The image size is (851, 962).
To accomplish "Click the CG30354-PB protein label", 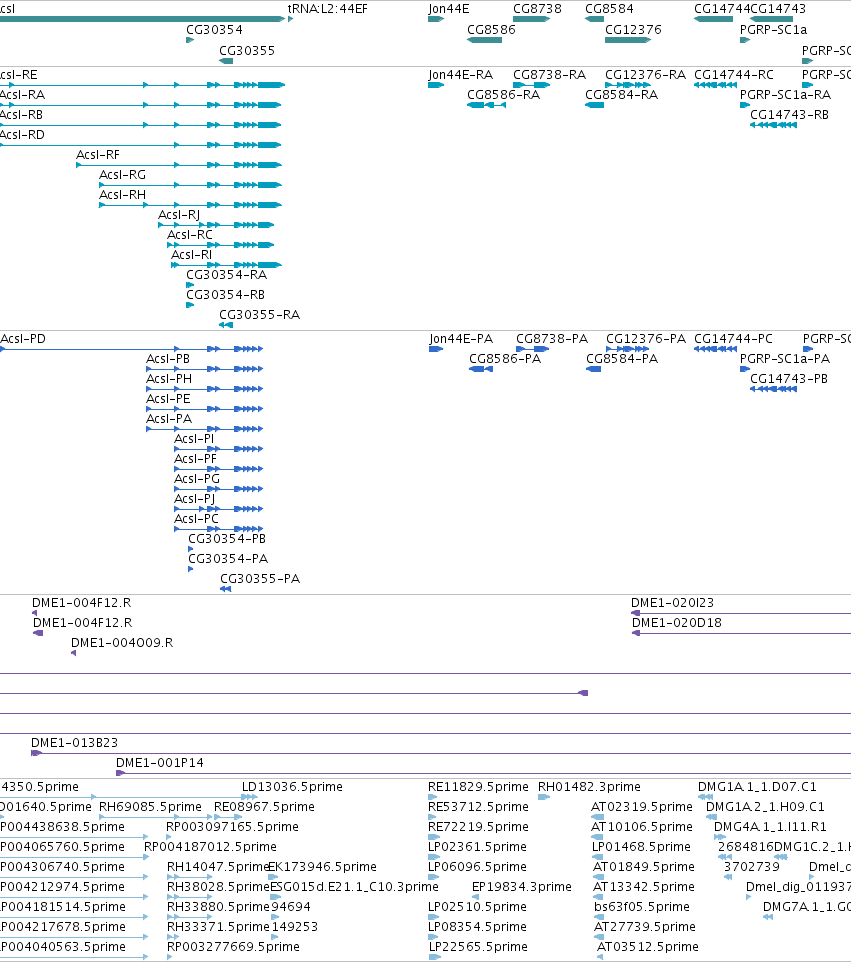I will [226, 539].
